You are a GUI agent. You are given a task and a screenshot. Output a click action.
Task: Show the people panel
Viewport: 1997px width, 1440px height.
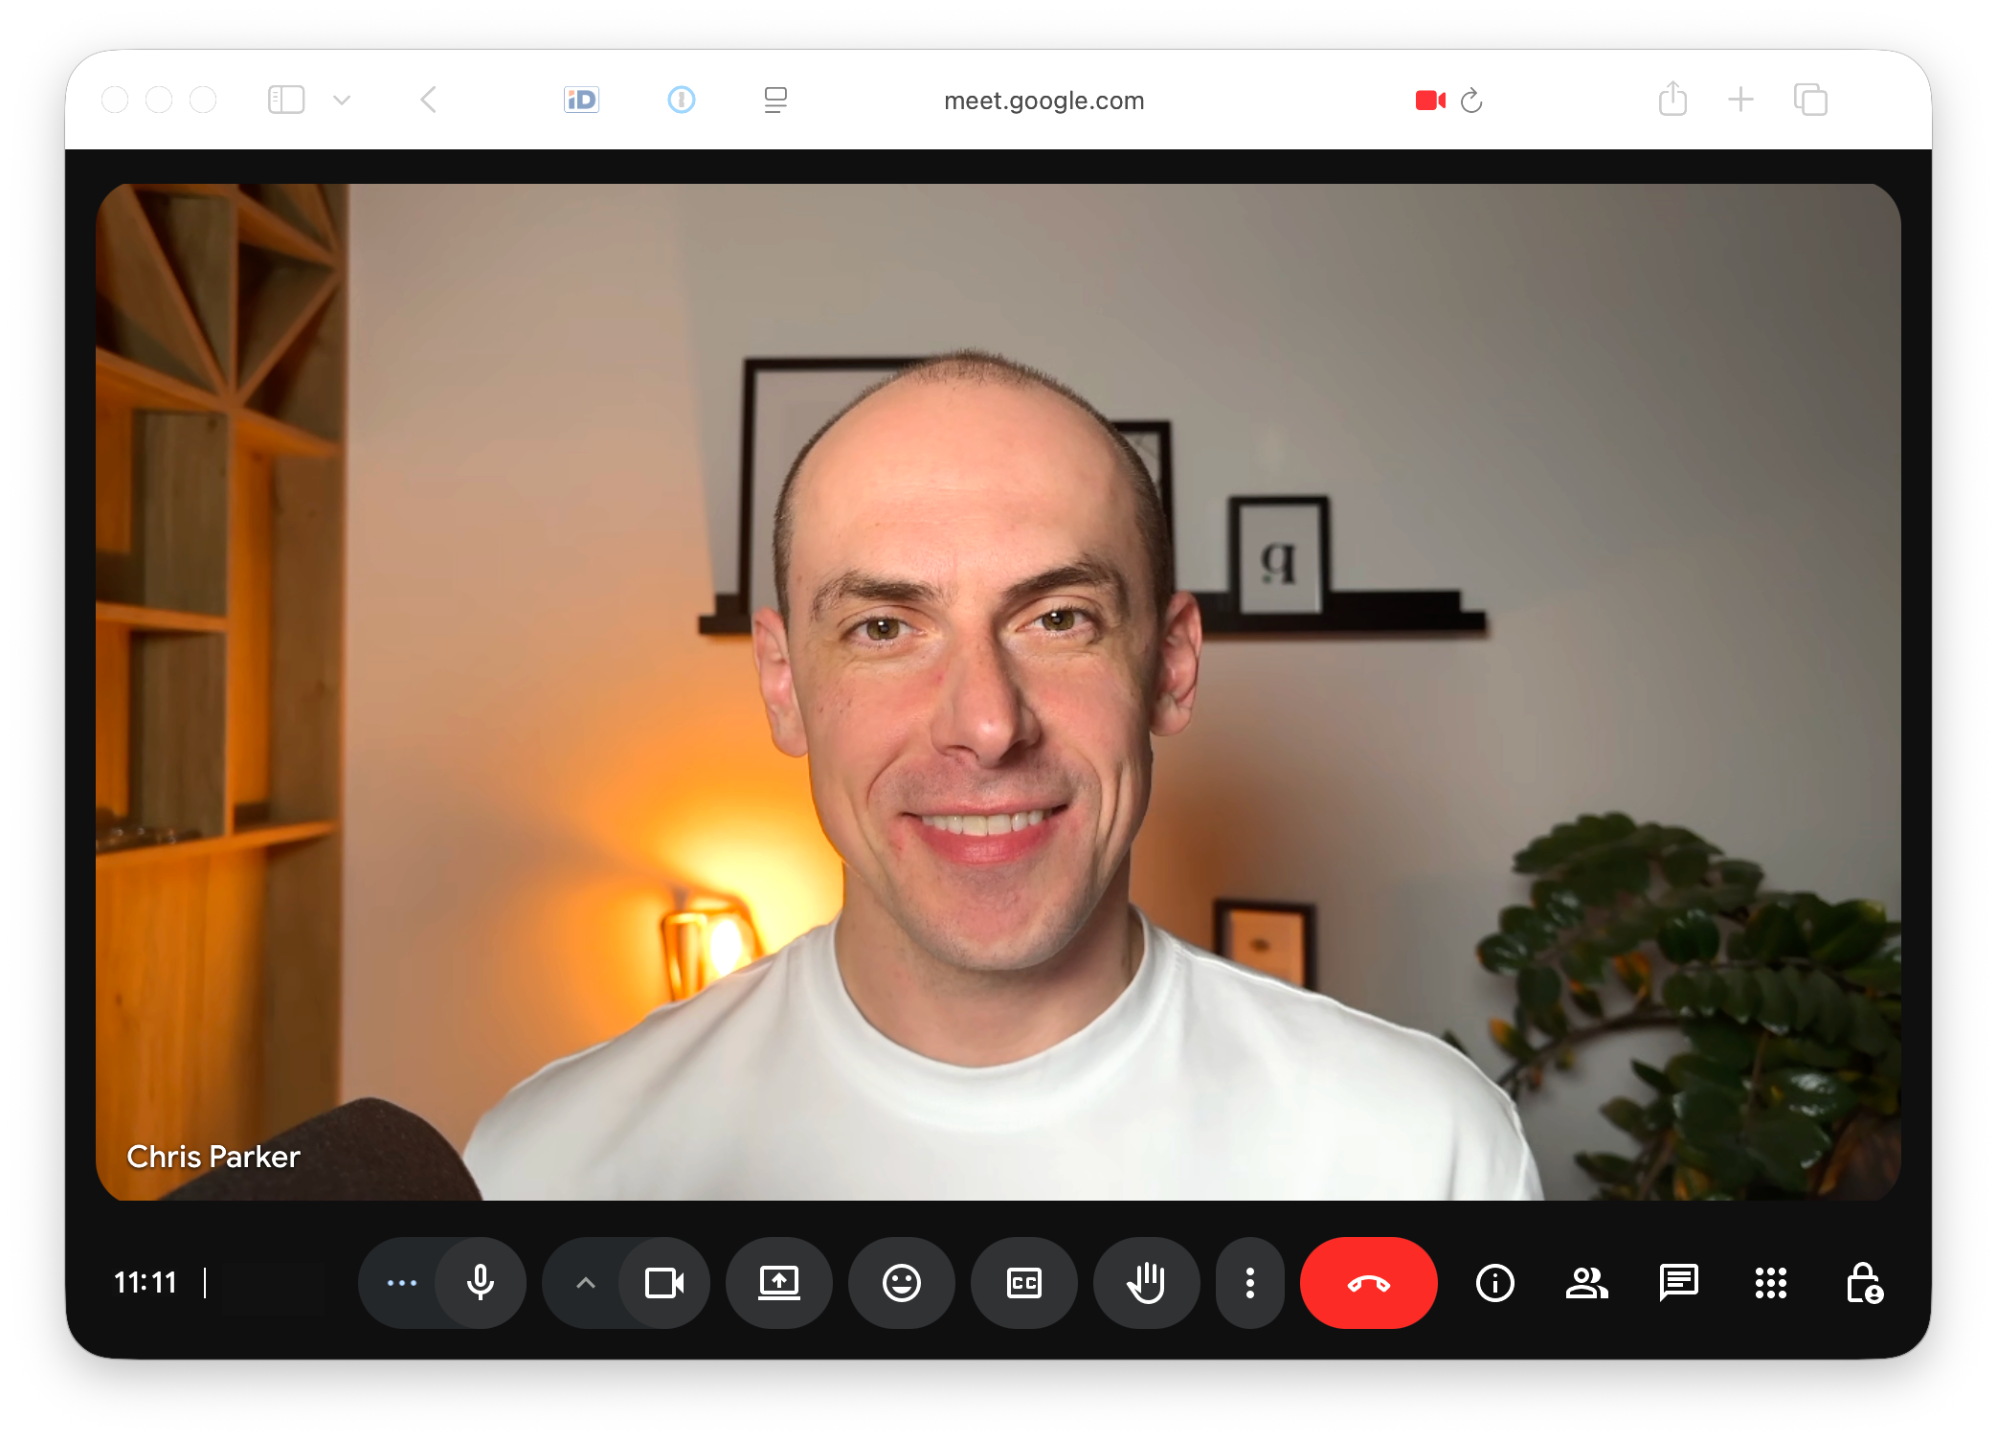click(x=1586, y=1282)
